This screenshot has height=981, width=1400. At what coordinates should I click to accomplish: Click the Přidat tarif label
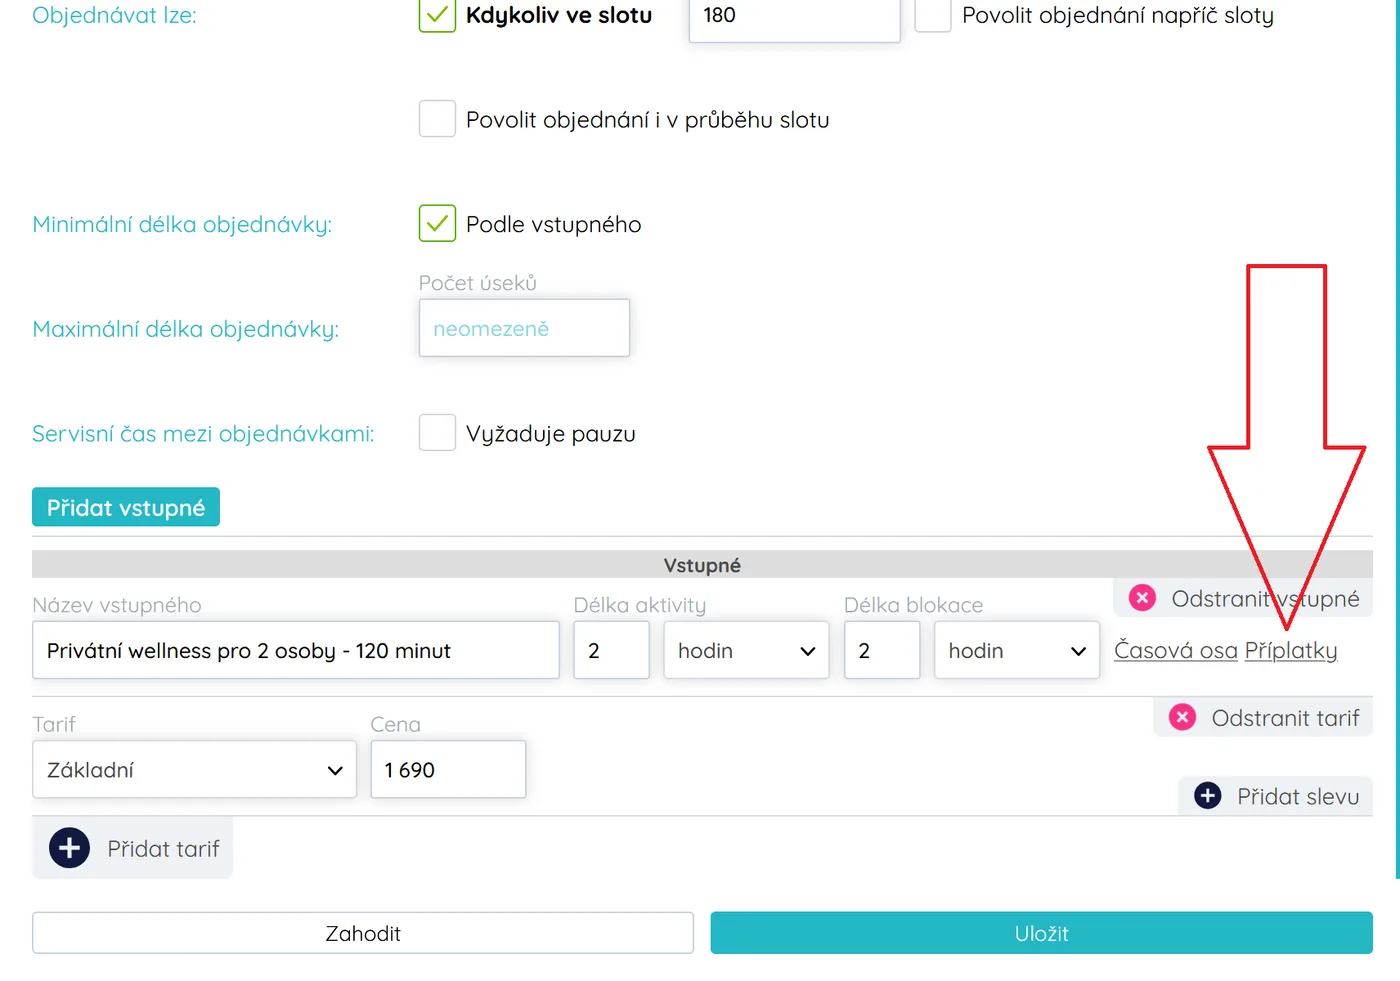(x=163, y=848)
